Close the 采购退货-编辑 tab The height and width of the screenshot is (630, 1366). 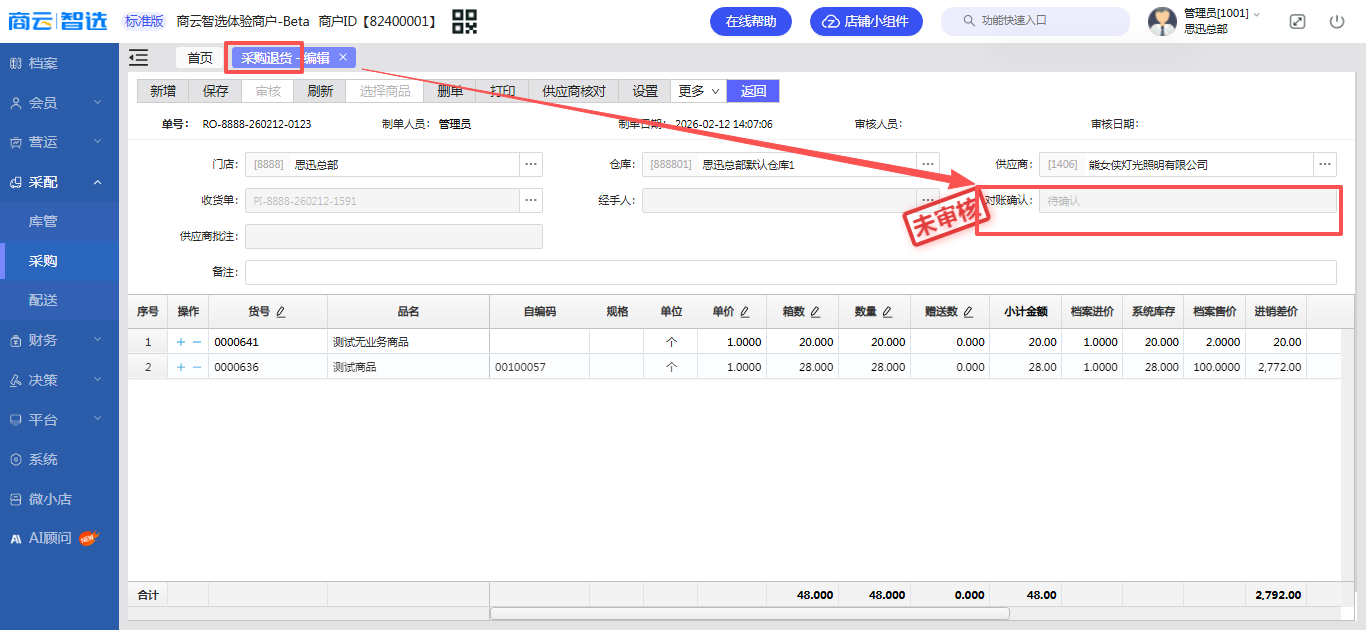343,58
